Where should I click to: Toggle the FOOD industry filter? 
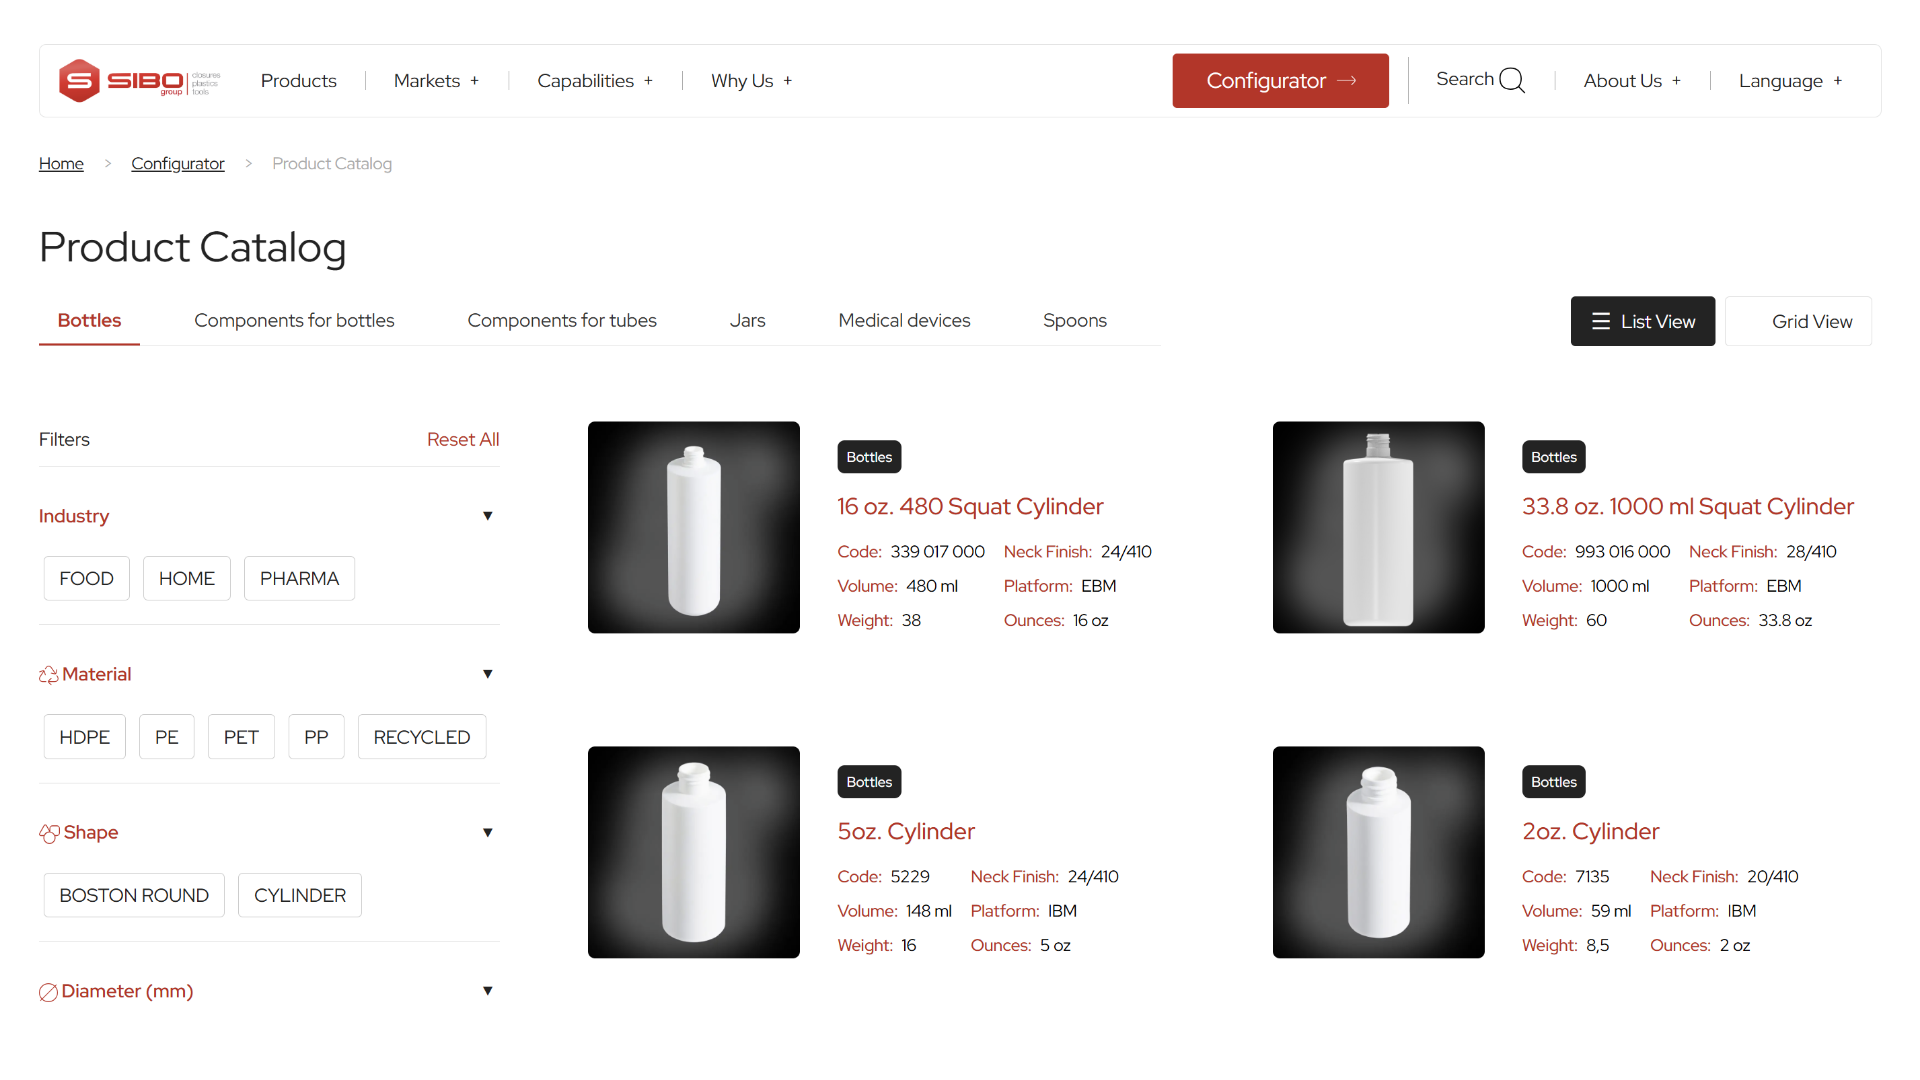[86, 578]
